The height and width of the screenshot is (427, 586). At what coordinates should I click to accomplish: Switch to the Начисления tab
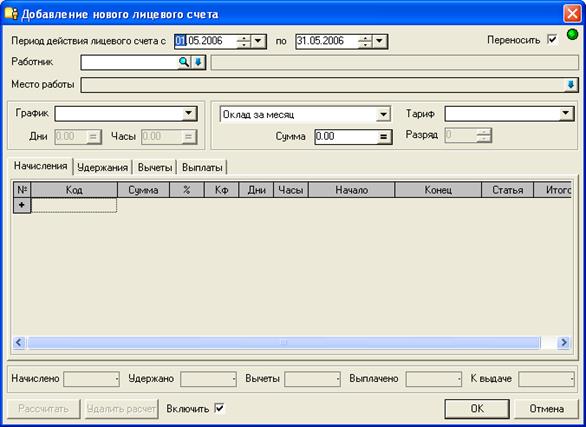tap(40, 166)
